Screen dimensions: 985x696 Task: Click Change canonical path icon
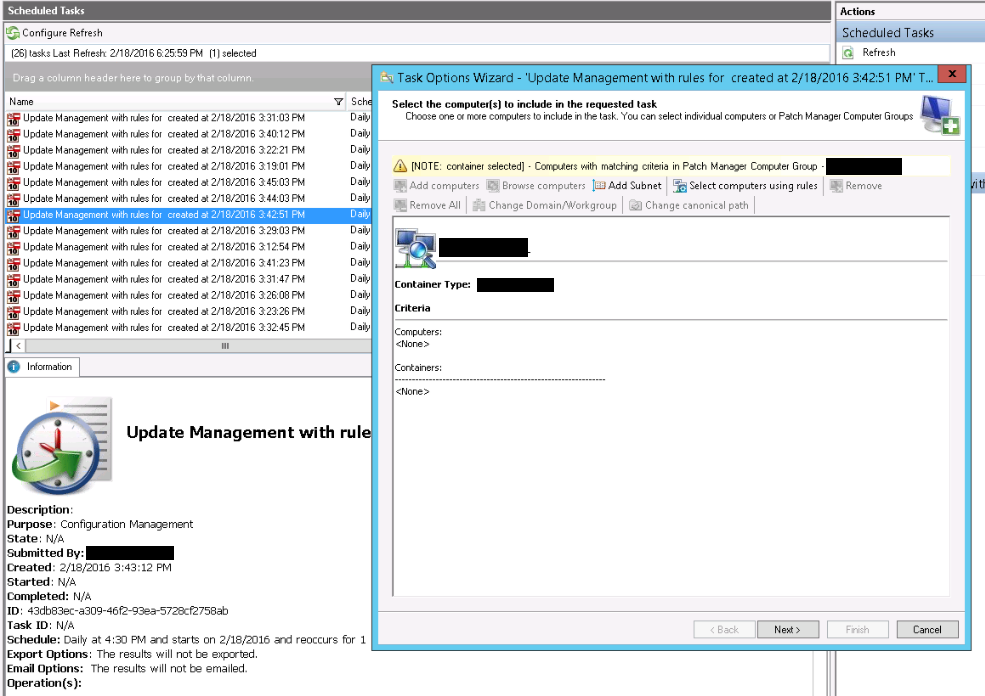pos(635,205)
